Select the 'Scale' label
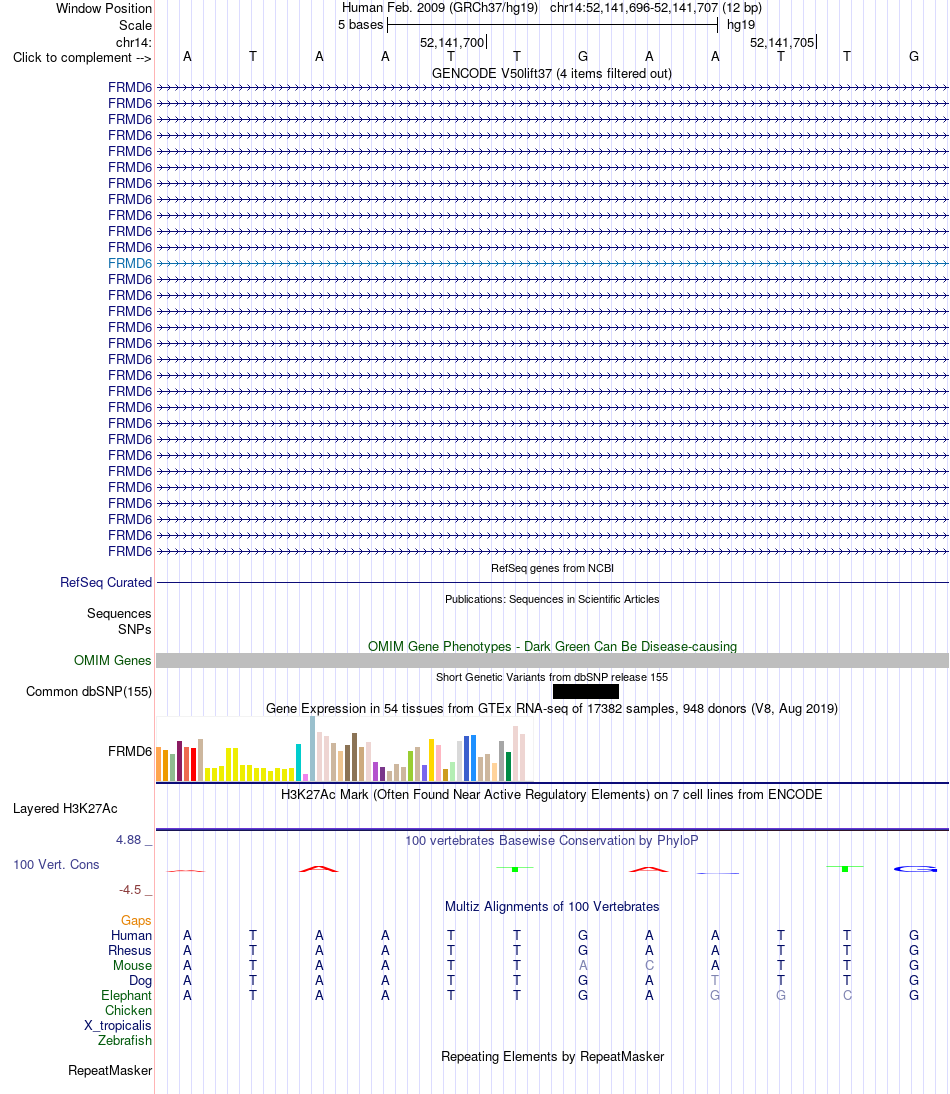The image size is (950, 1094). 135,25
